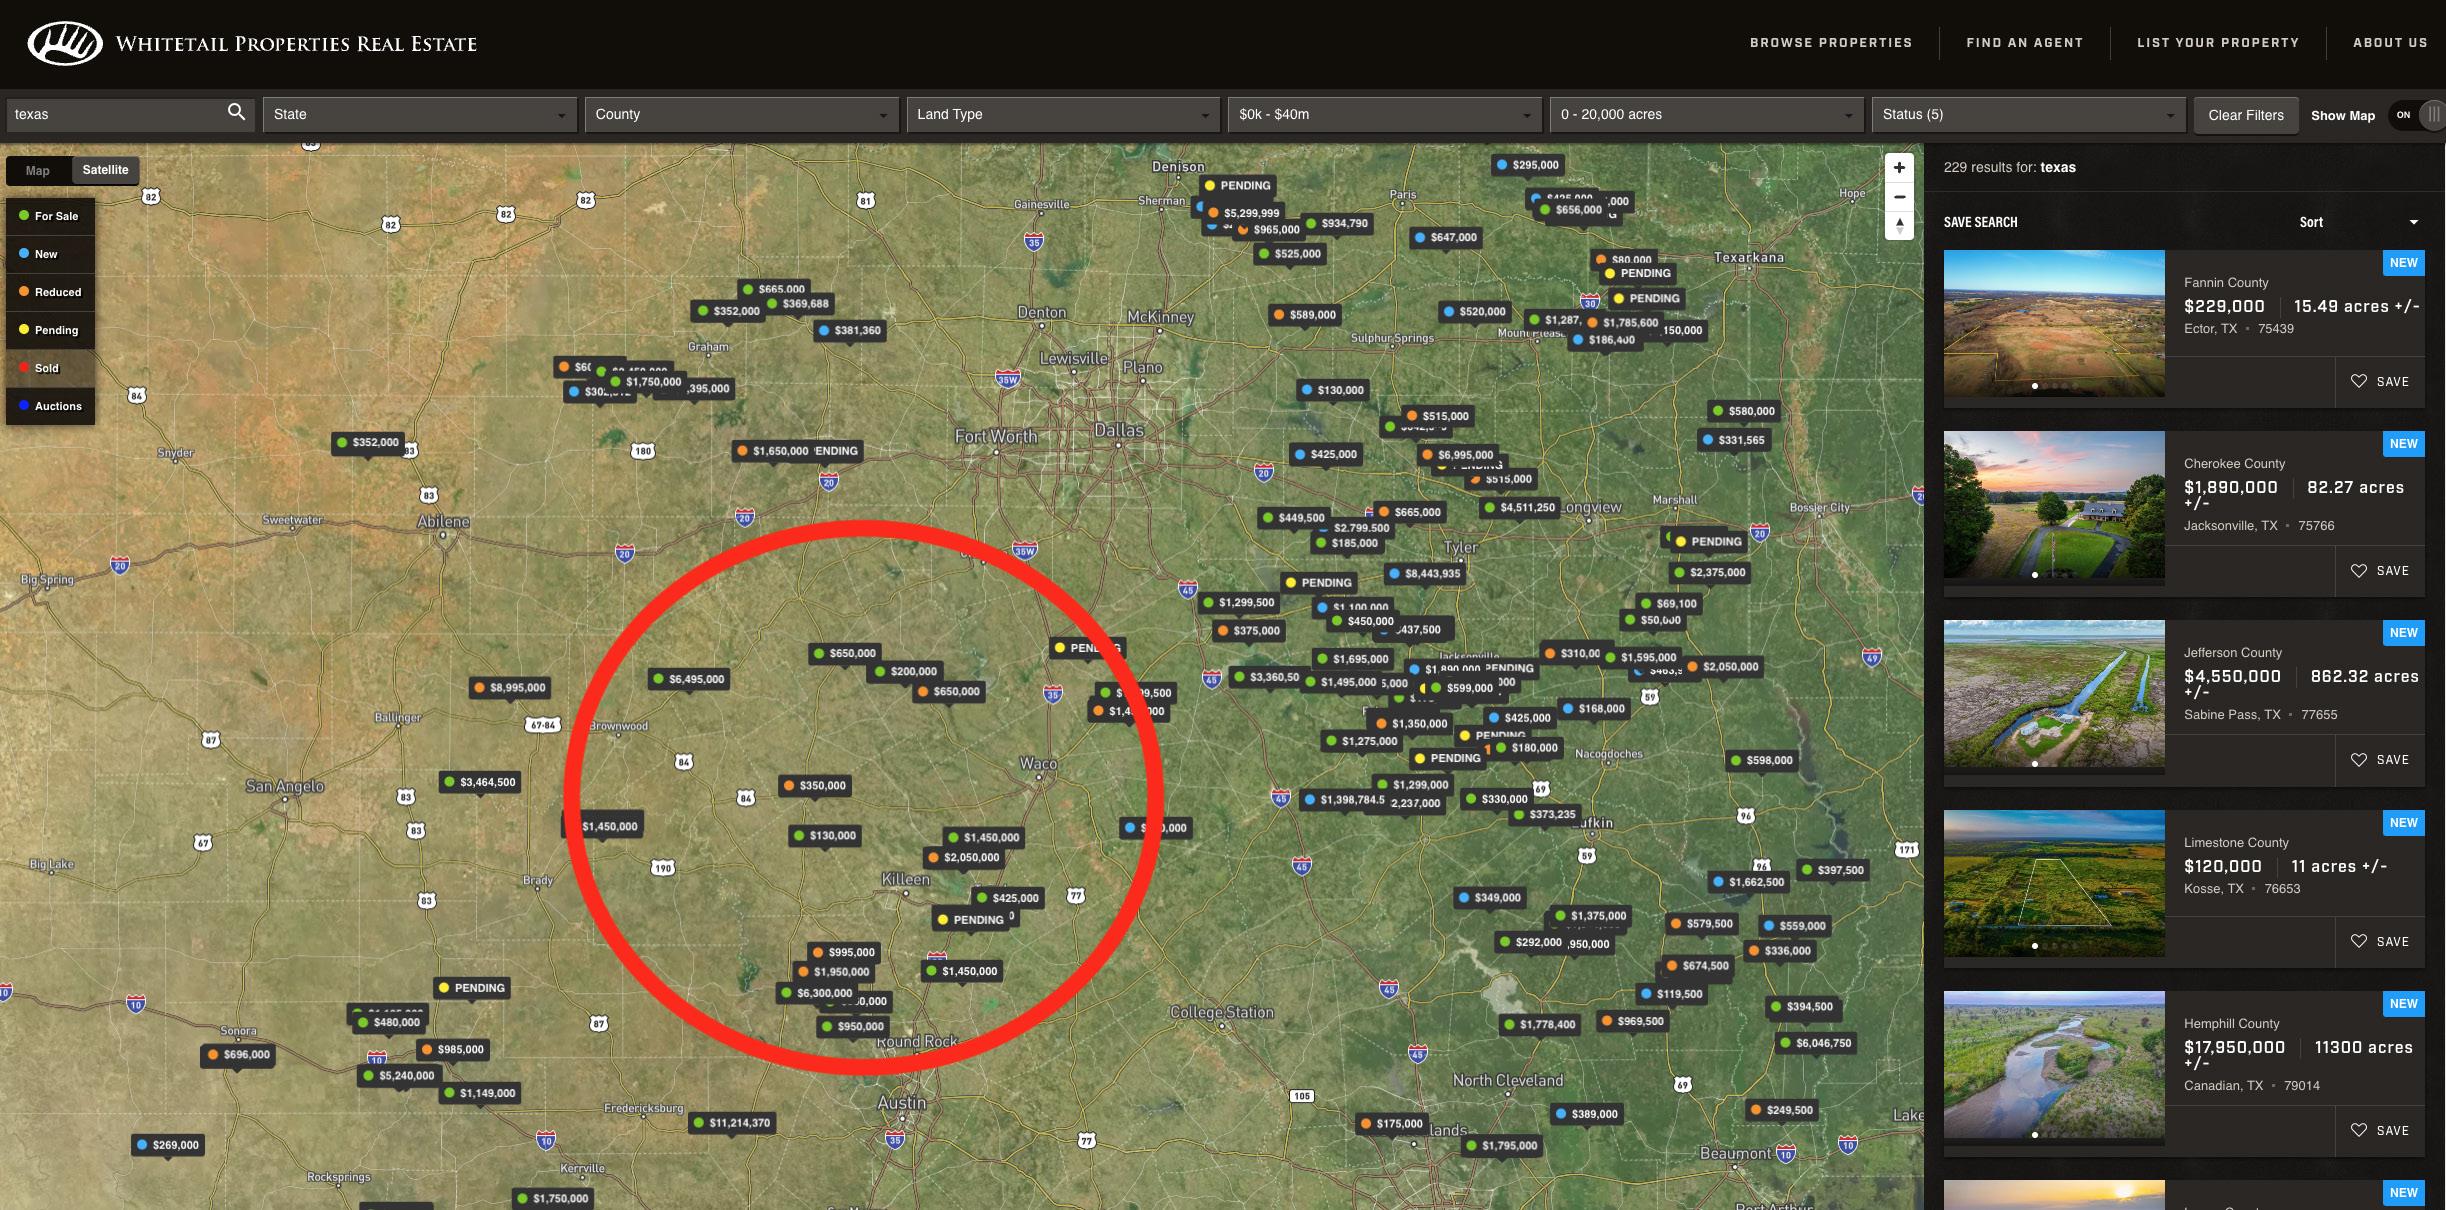Open About Us menu
Image resolution: width=2446 pixels, height=1210 pixels.
2390,43
